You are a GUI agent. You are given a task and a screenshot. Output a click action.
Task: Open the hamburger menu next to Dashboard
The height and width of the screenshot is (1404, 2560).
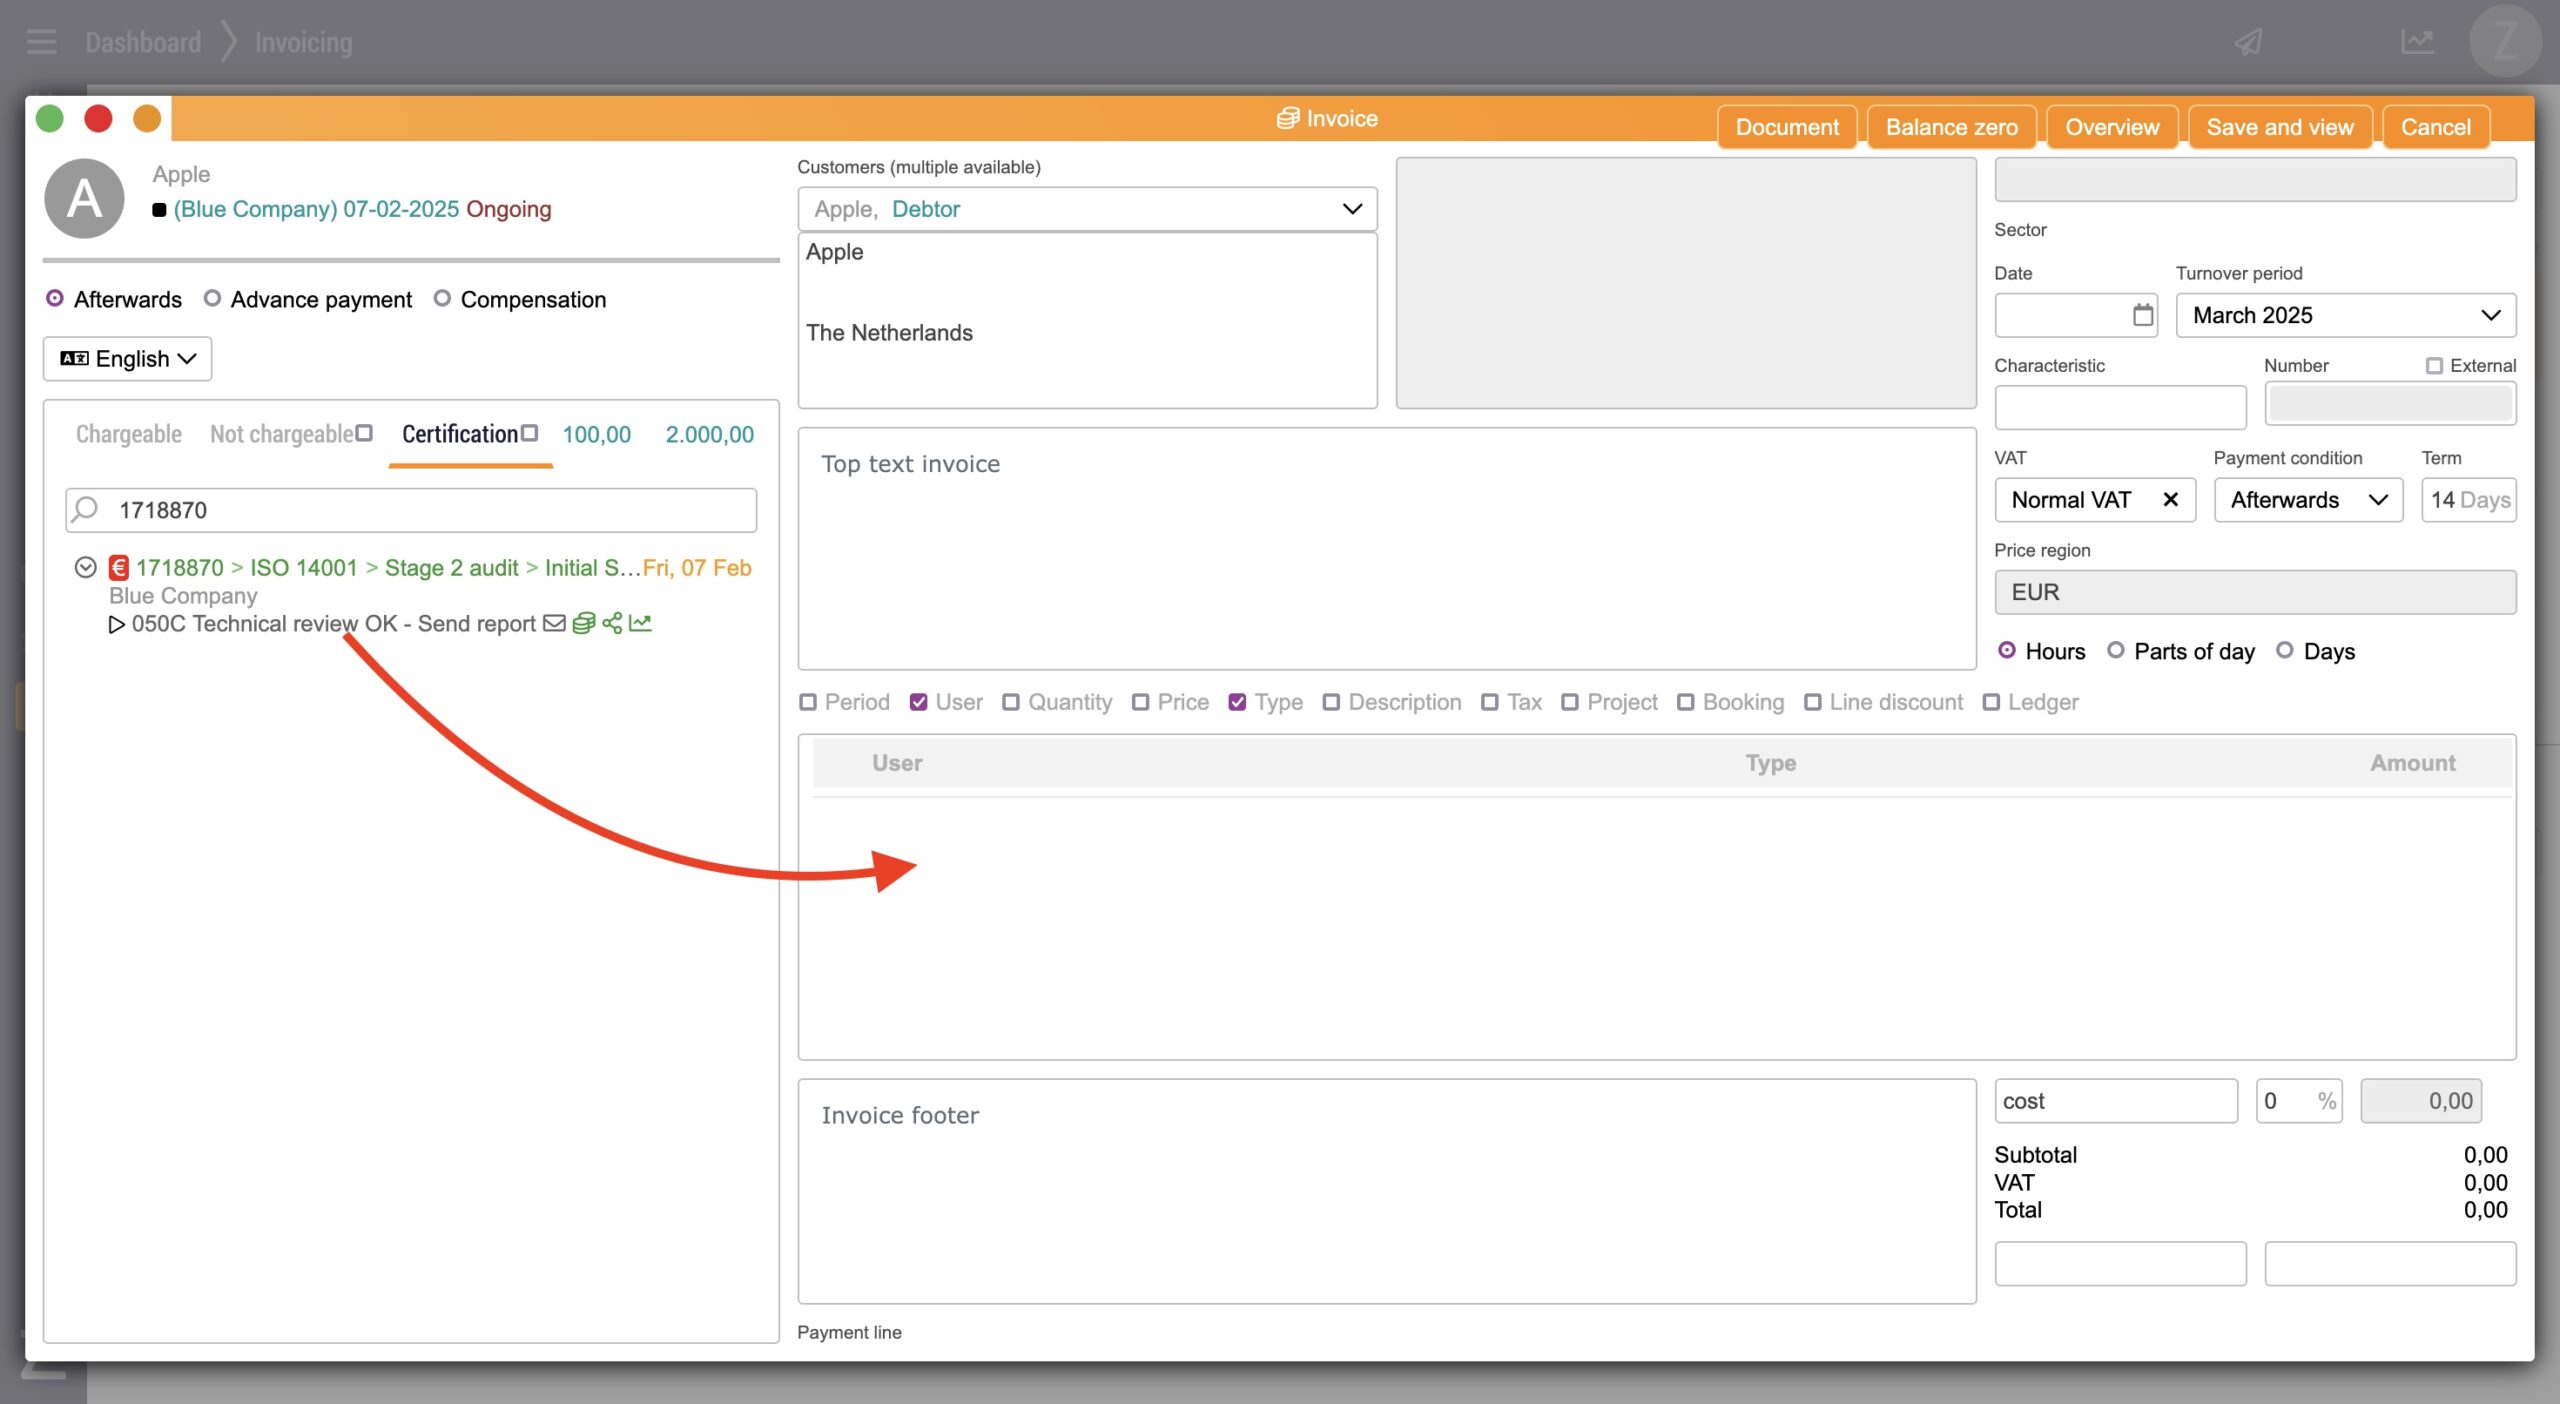tap(41, 42)
